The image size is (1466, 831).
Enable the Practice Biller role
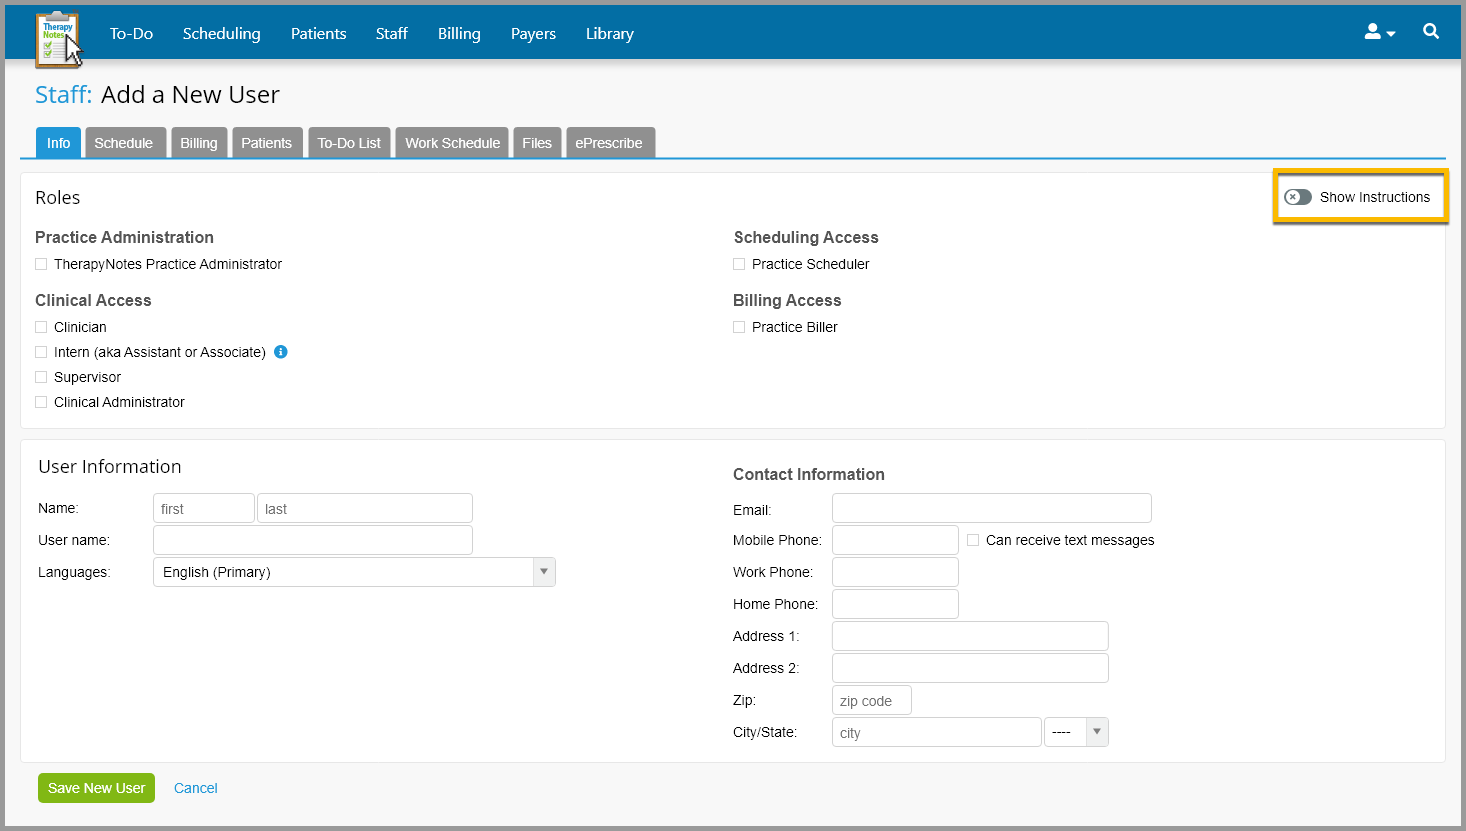[738, 326]
